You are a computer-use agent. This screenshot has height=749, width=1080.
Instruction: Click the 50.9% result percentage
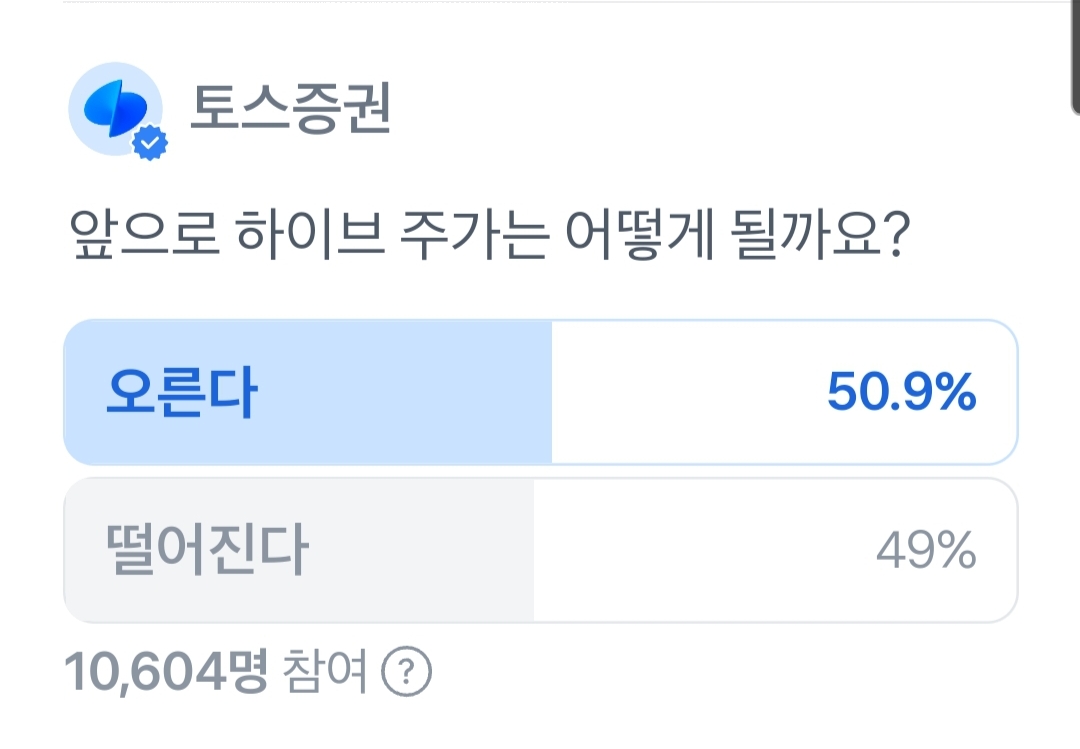pos(901,393)
